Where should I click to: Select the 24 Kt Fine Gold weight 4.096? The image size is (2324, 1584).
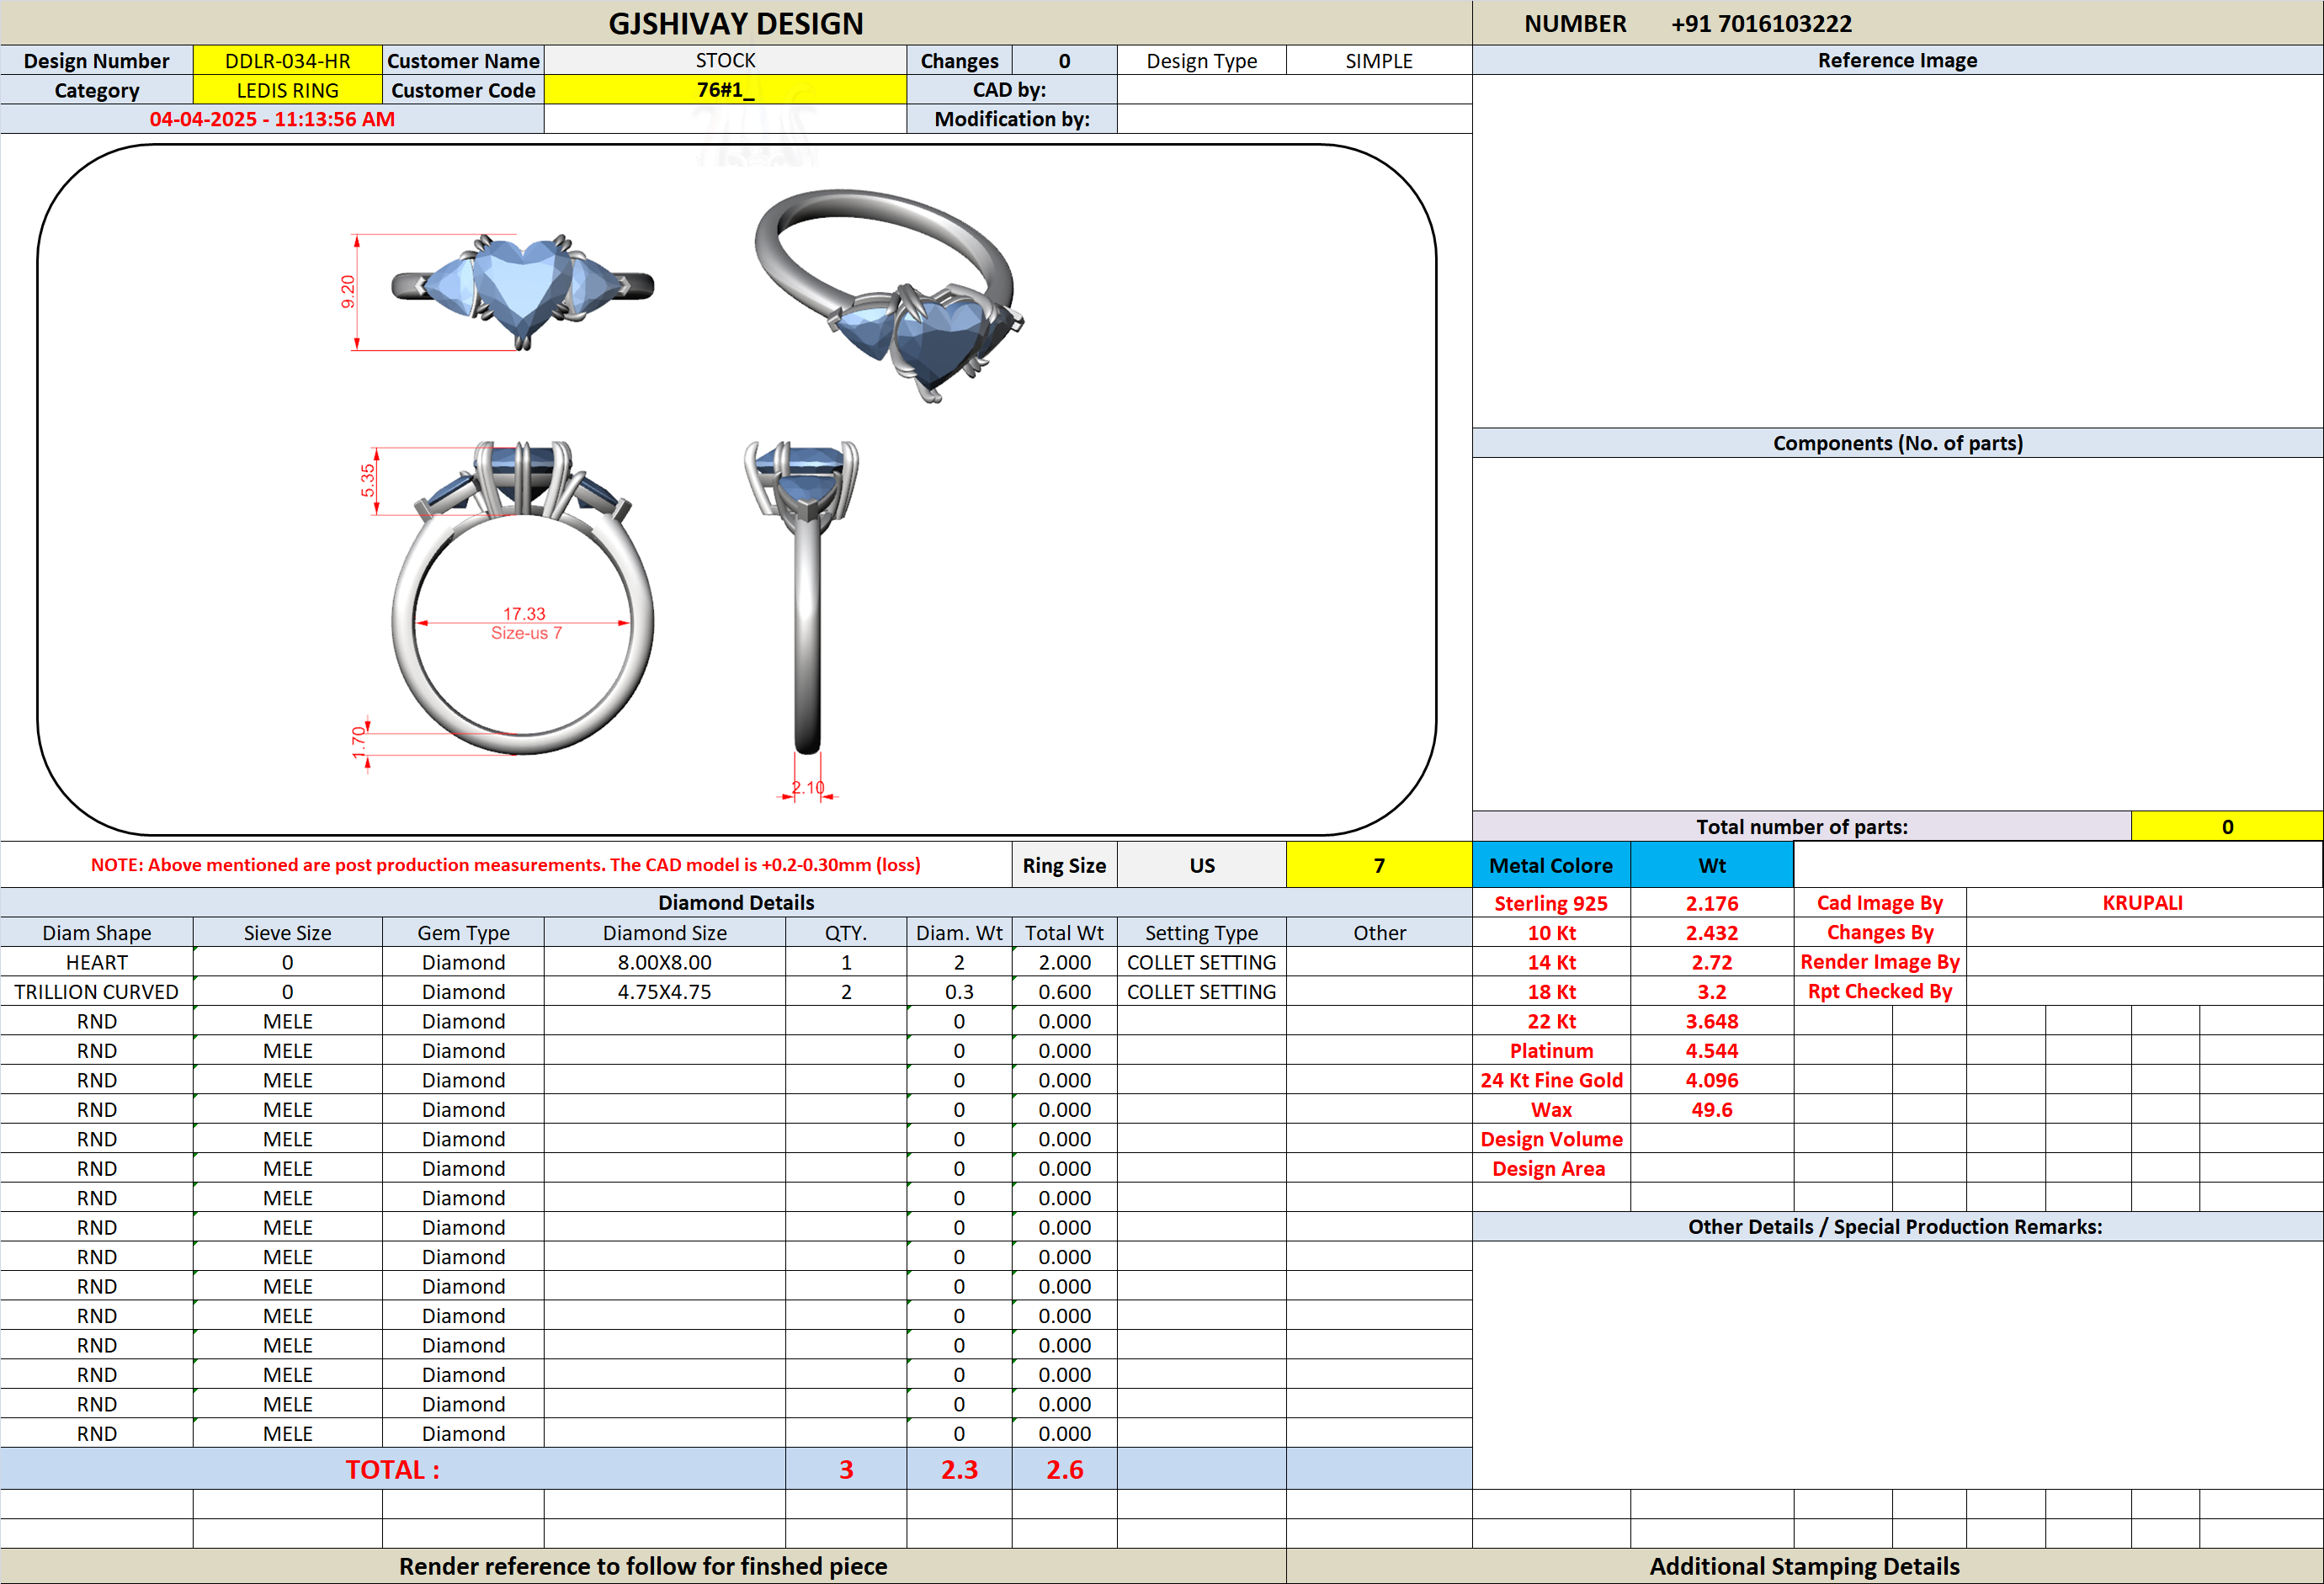pyautogui.click(x=1711, y=1080)
